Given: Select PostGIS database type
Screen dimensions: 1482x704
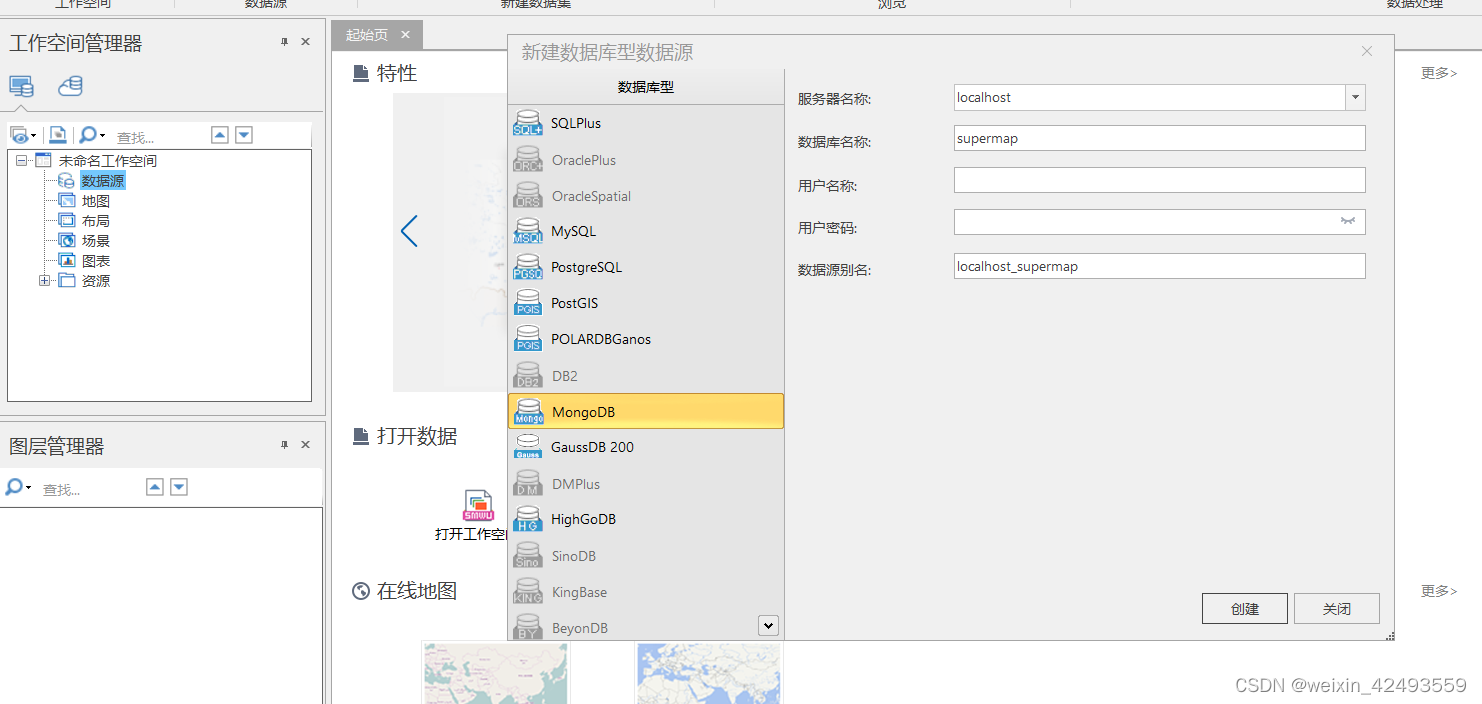Looking at the screenshot, I should 645,303.
